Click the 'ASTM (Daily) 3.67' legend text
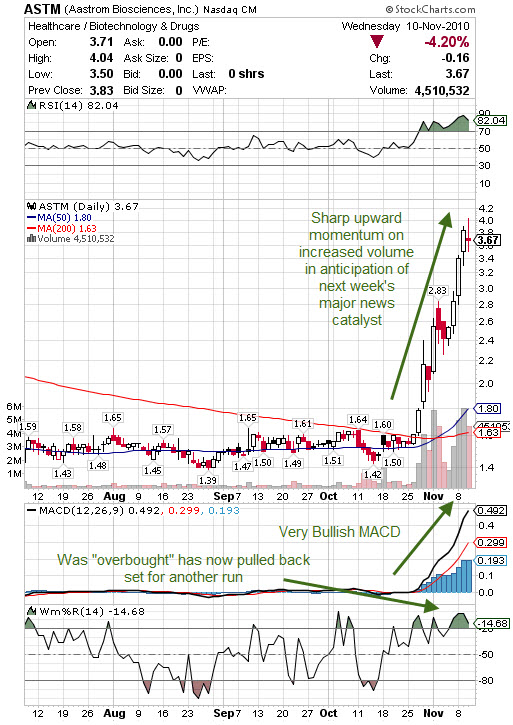 [88, 206]
